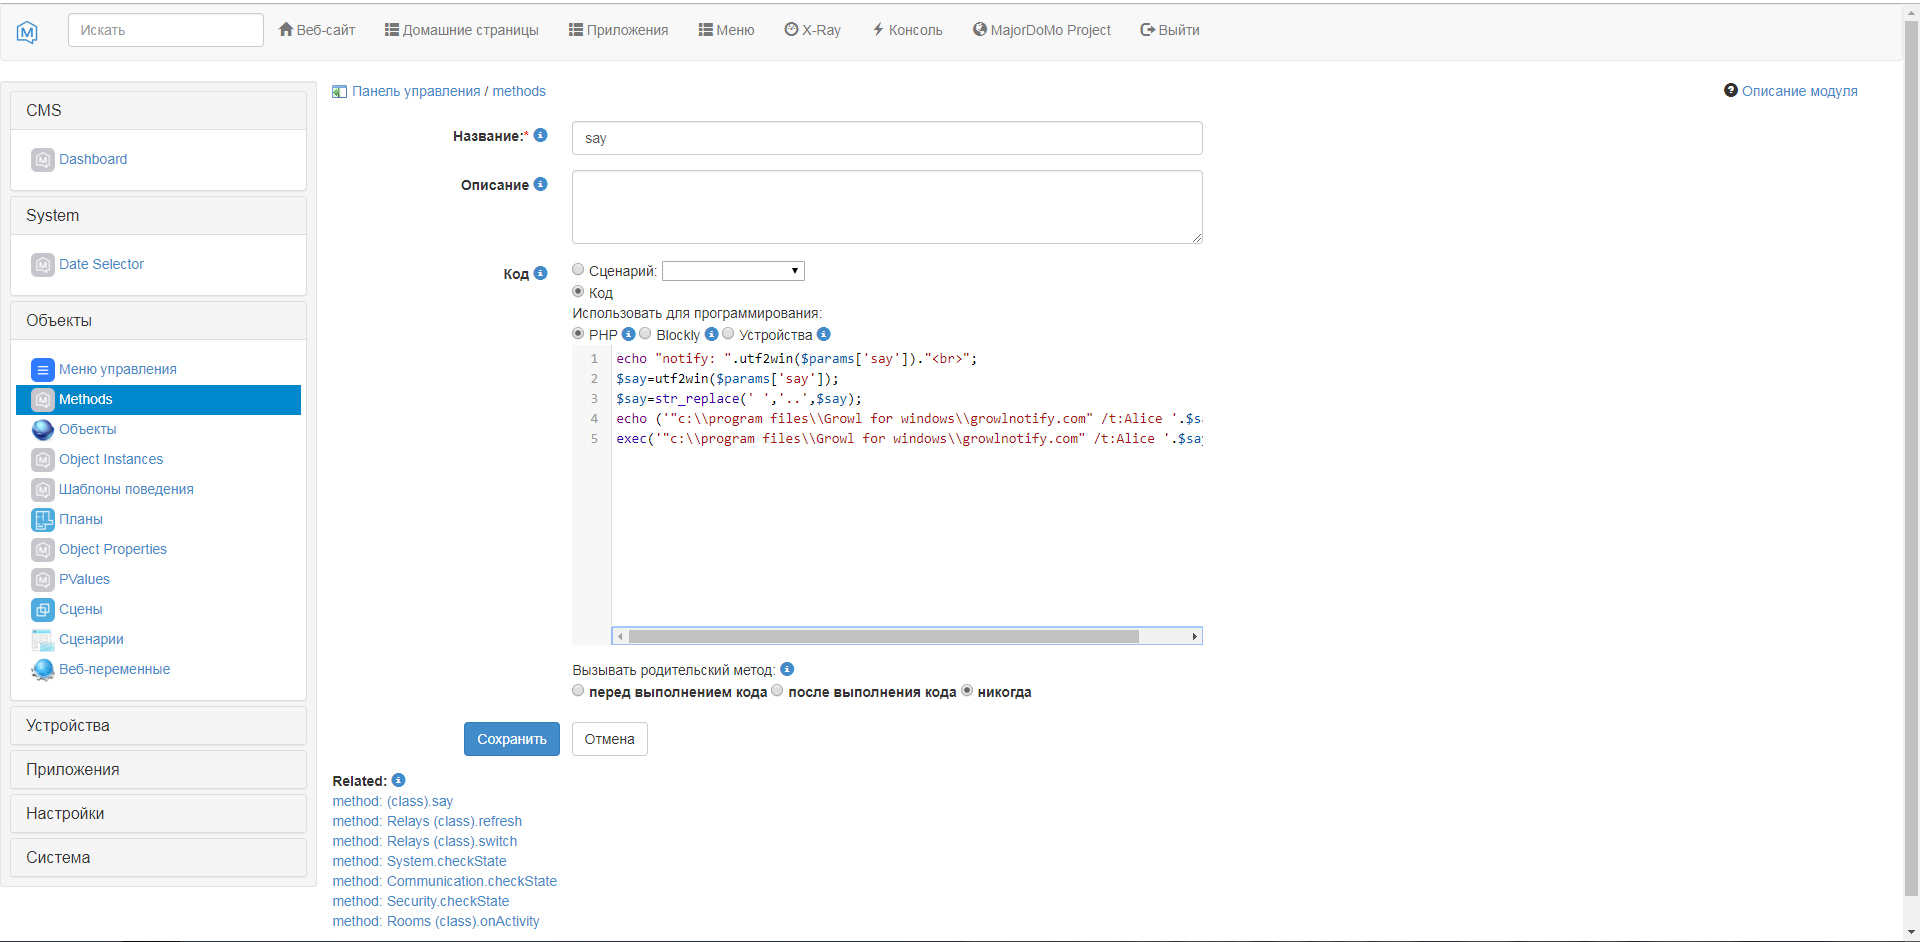Click info icon beside Устройства option
1920x942 pixels.
[x=823, y=334]
